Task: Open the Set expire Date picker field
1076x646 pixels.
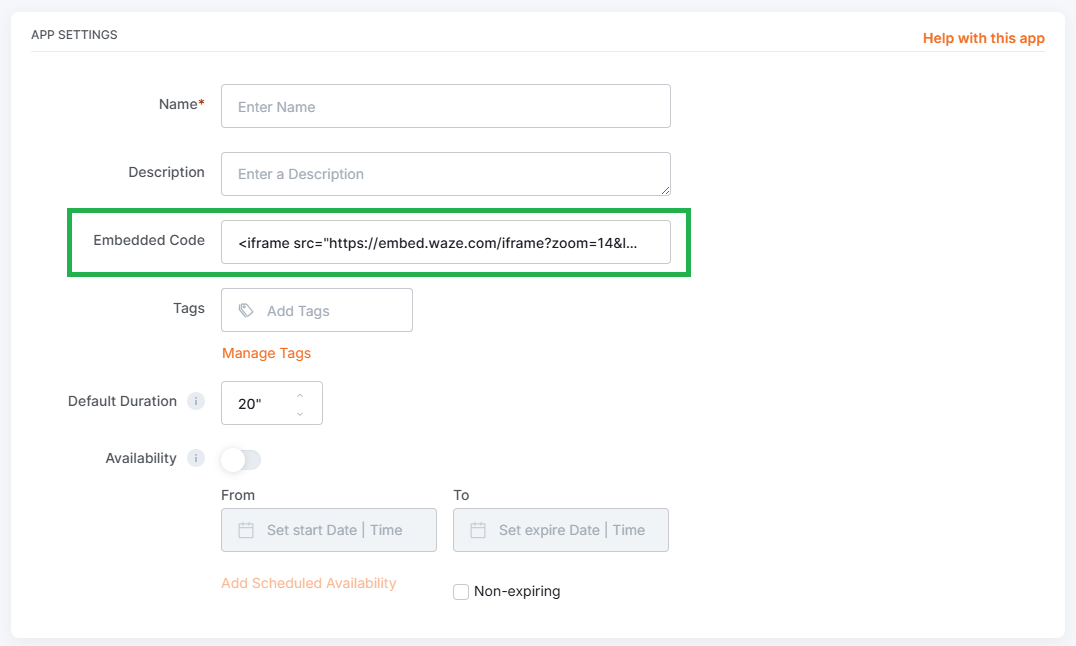Action: tap(571, 530)
